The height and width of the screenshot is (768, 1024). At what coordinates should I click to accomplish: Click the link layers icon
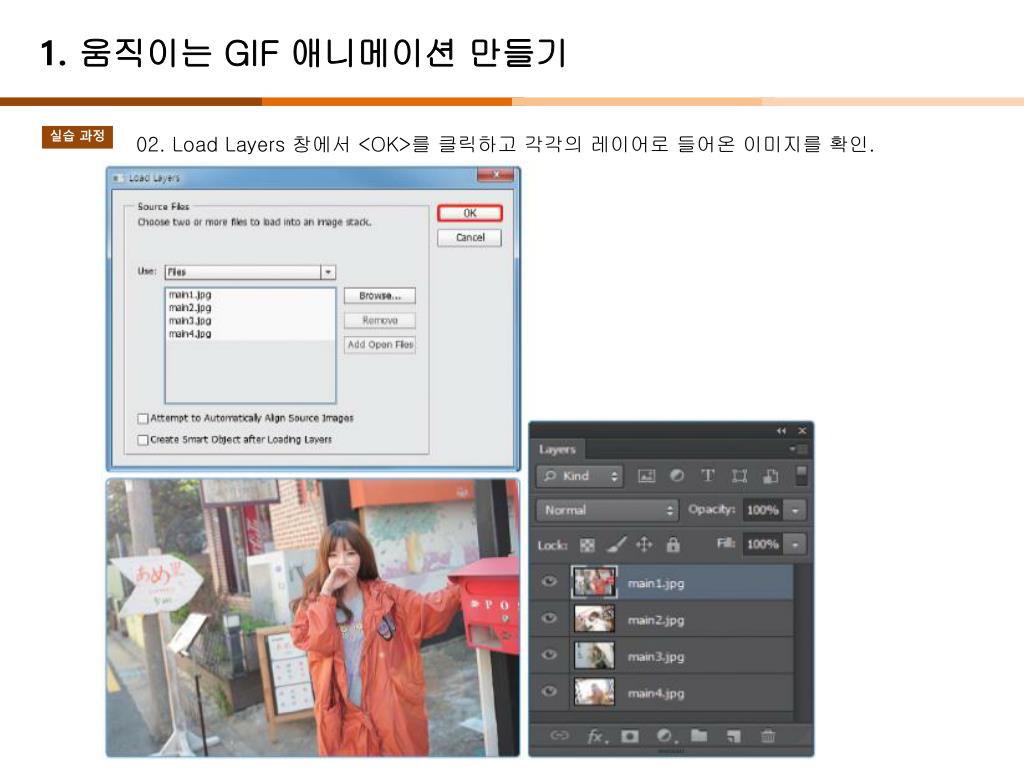[x=560, y=735]
